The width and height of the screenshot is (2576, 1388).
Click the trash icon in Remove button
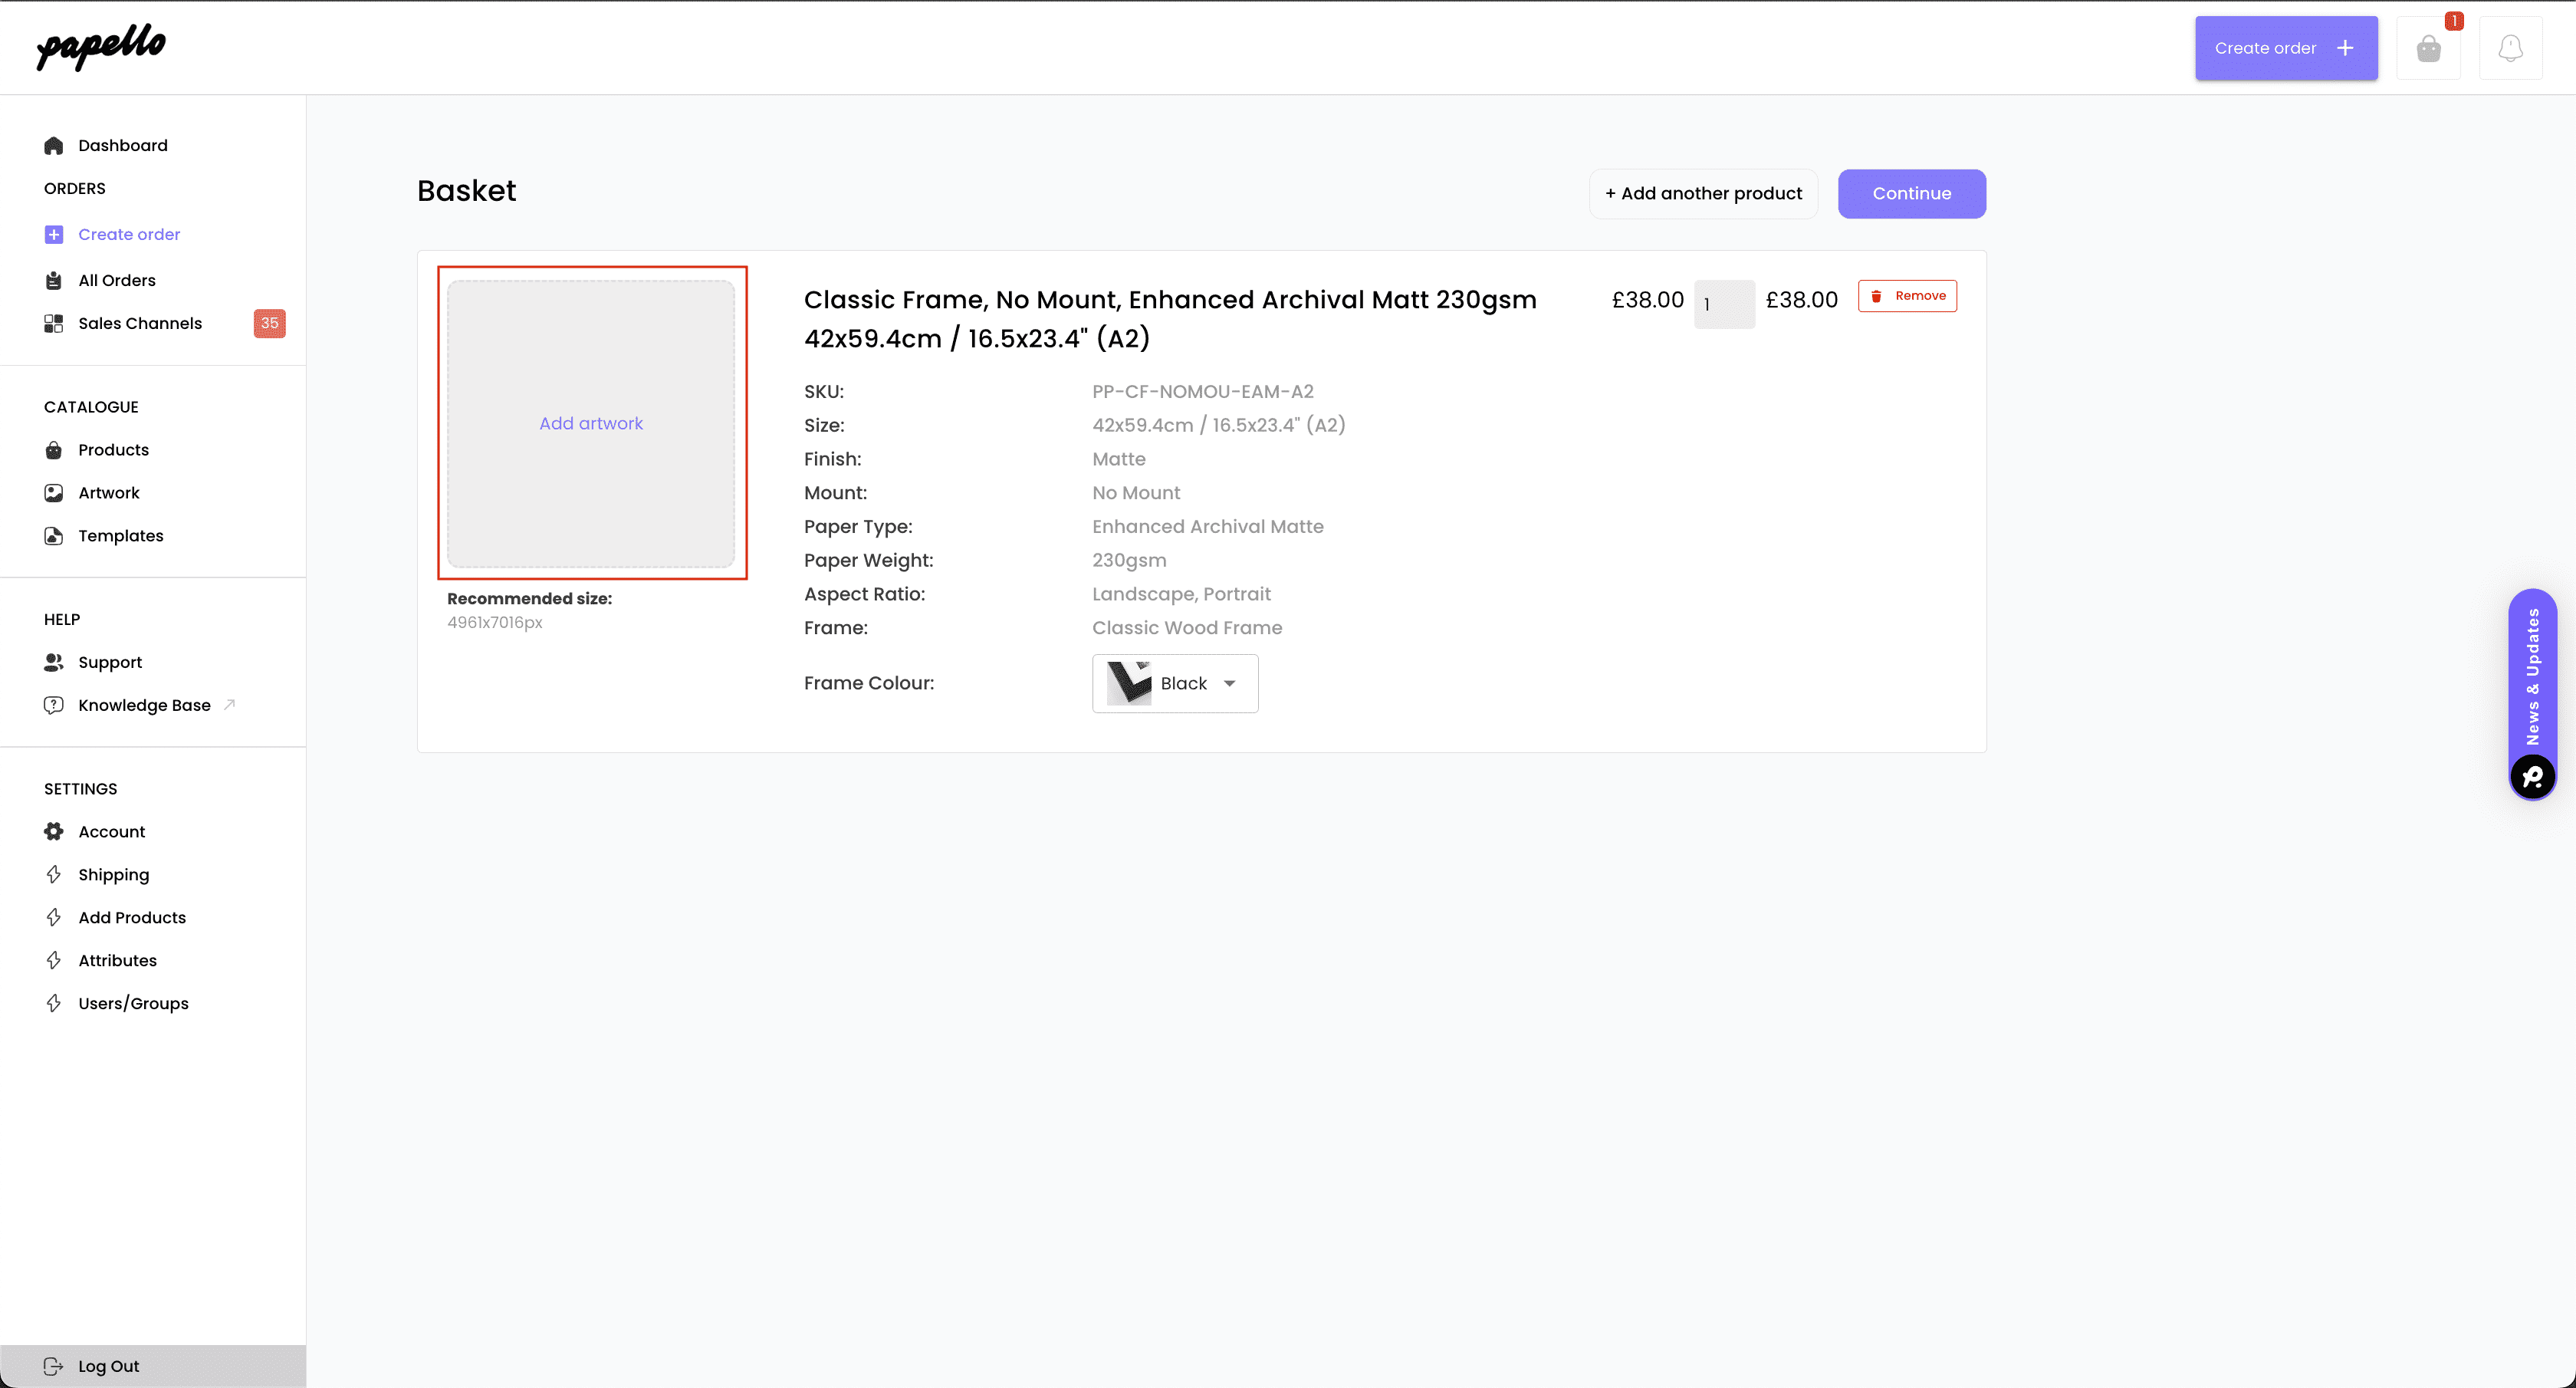pyautogui.click(x=1877, y=297)
